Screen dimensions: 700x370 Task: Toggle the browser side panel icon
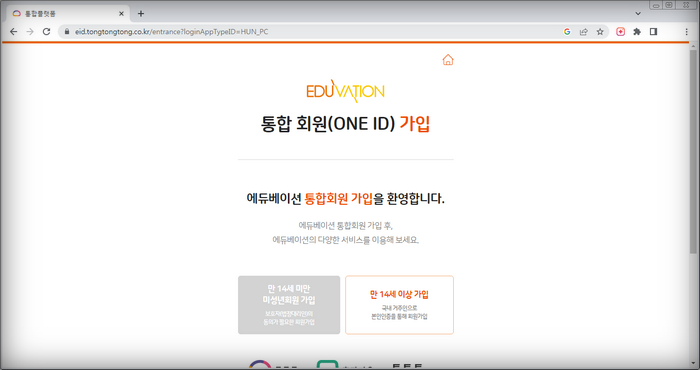pyautogui.click(x=654, y=32)
